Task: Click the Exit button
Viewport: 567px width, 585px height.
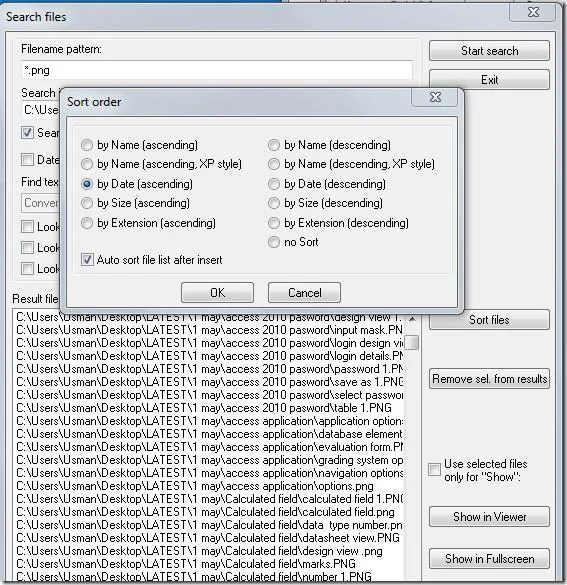Action: (x=489, y=79)
